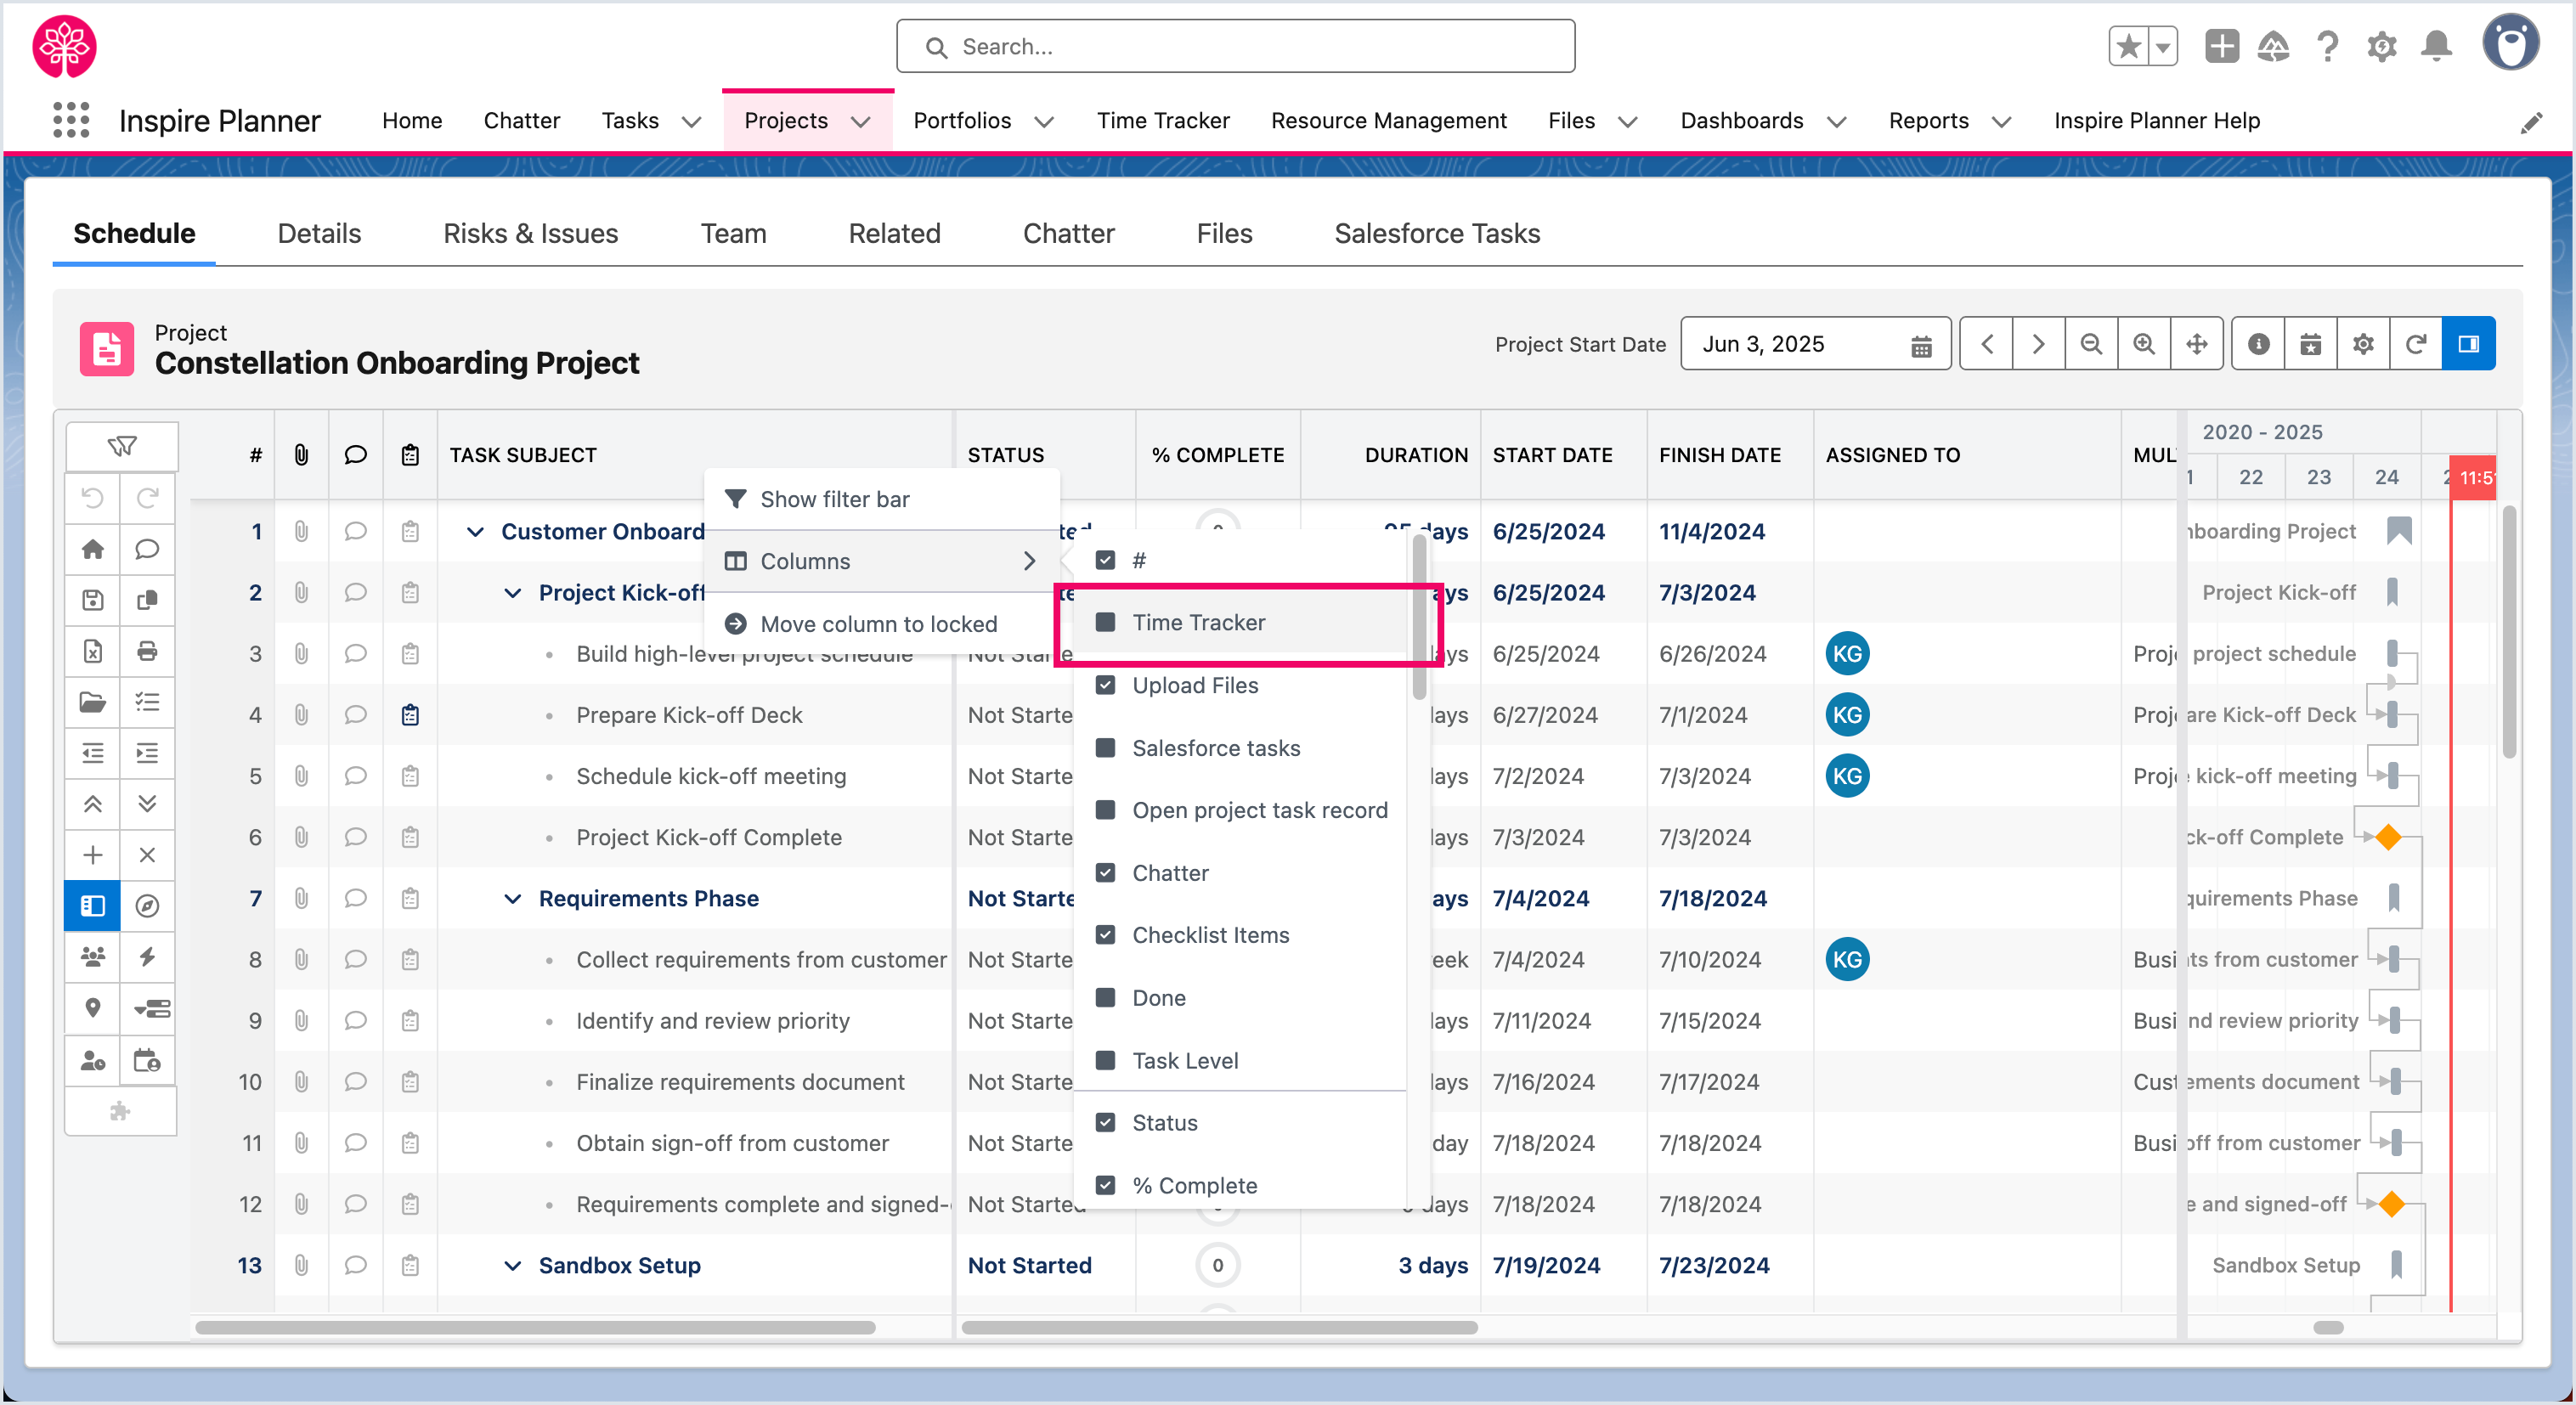
Task: Uncheck the # column checkbox
Action: tap(1105, 560)
